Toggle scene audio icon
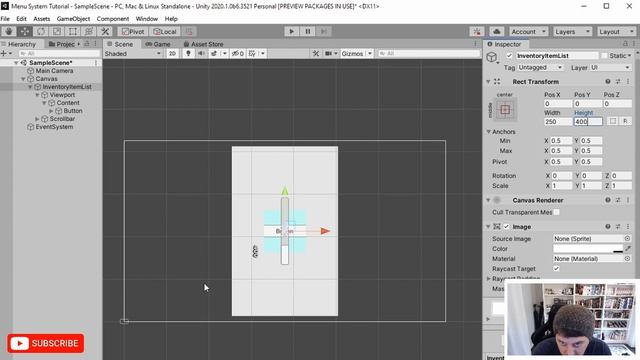The height and width of the screenshot is (360, 640). (x=201, y=53)
